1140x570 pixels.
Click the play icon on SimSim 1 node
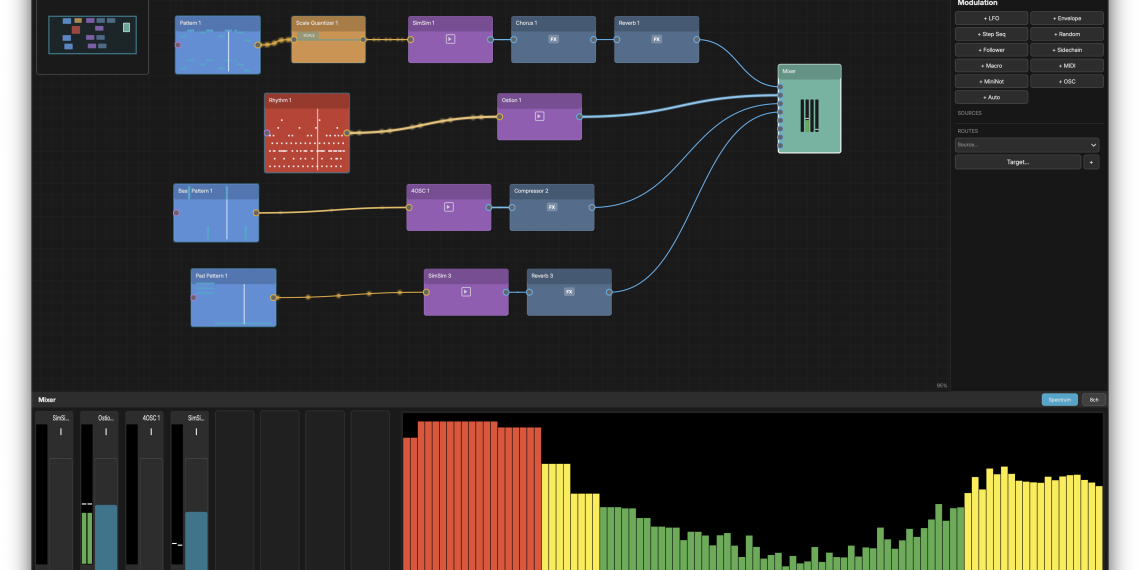pyautogui.click(x=450, y=39)
